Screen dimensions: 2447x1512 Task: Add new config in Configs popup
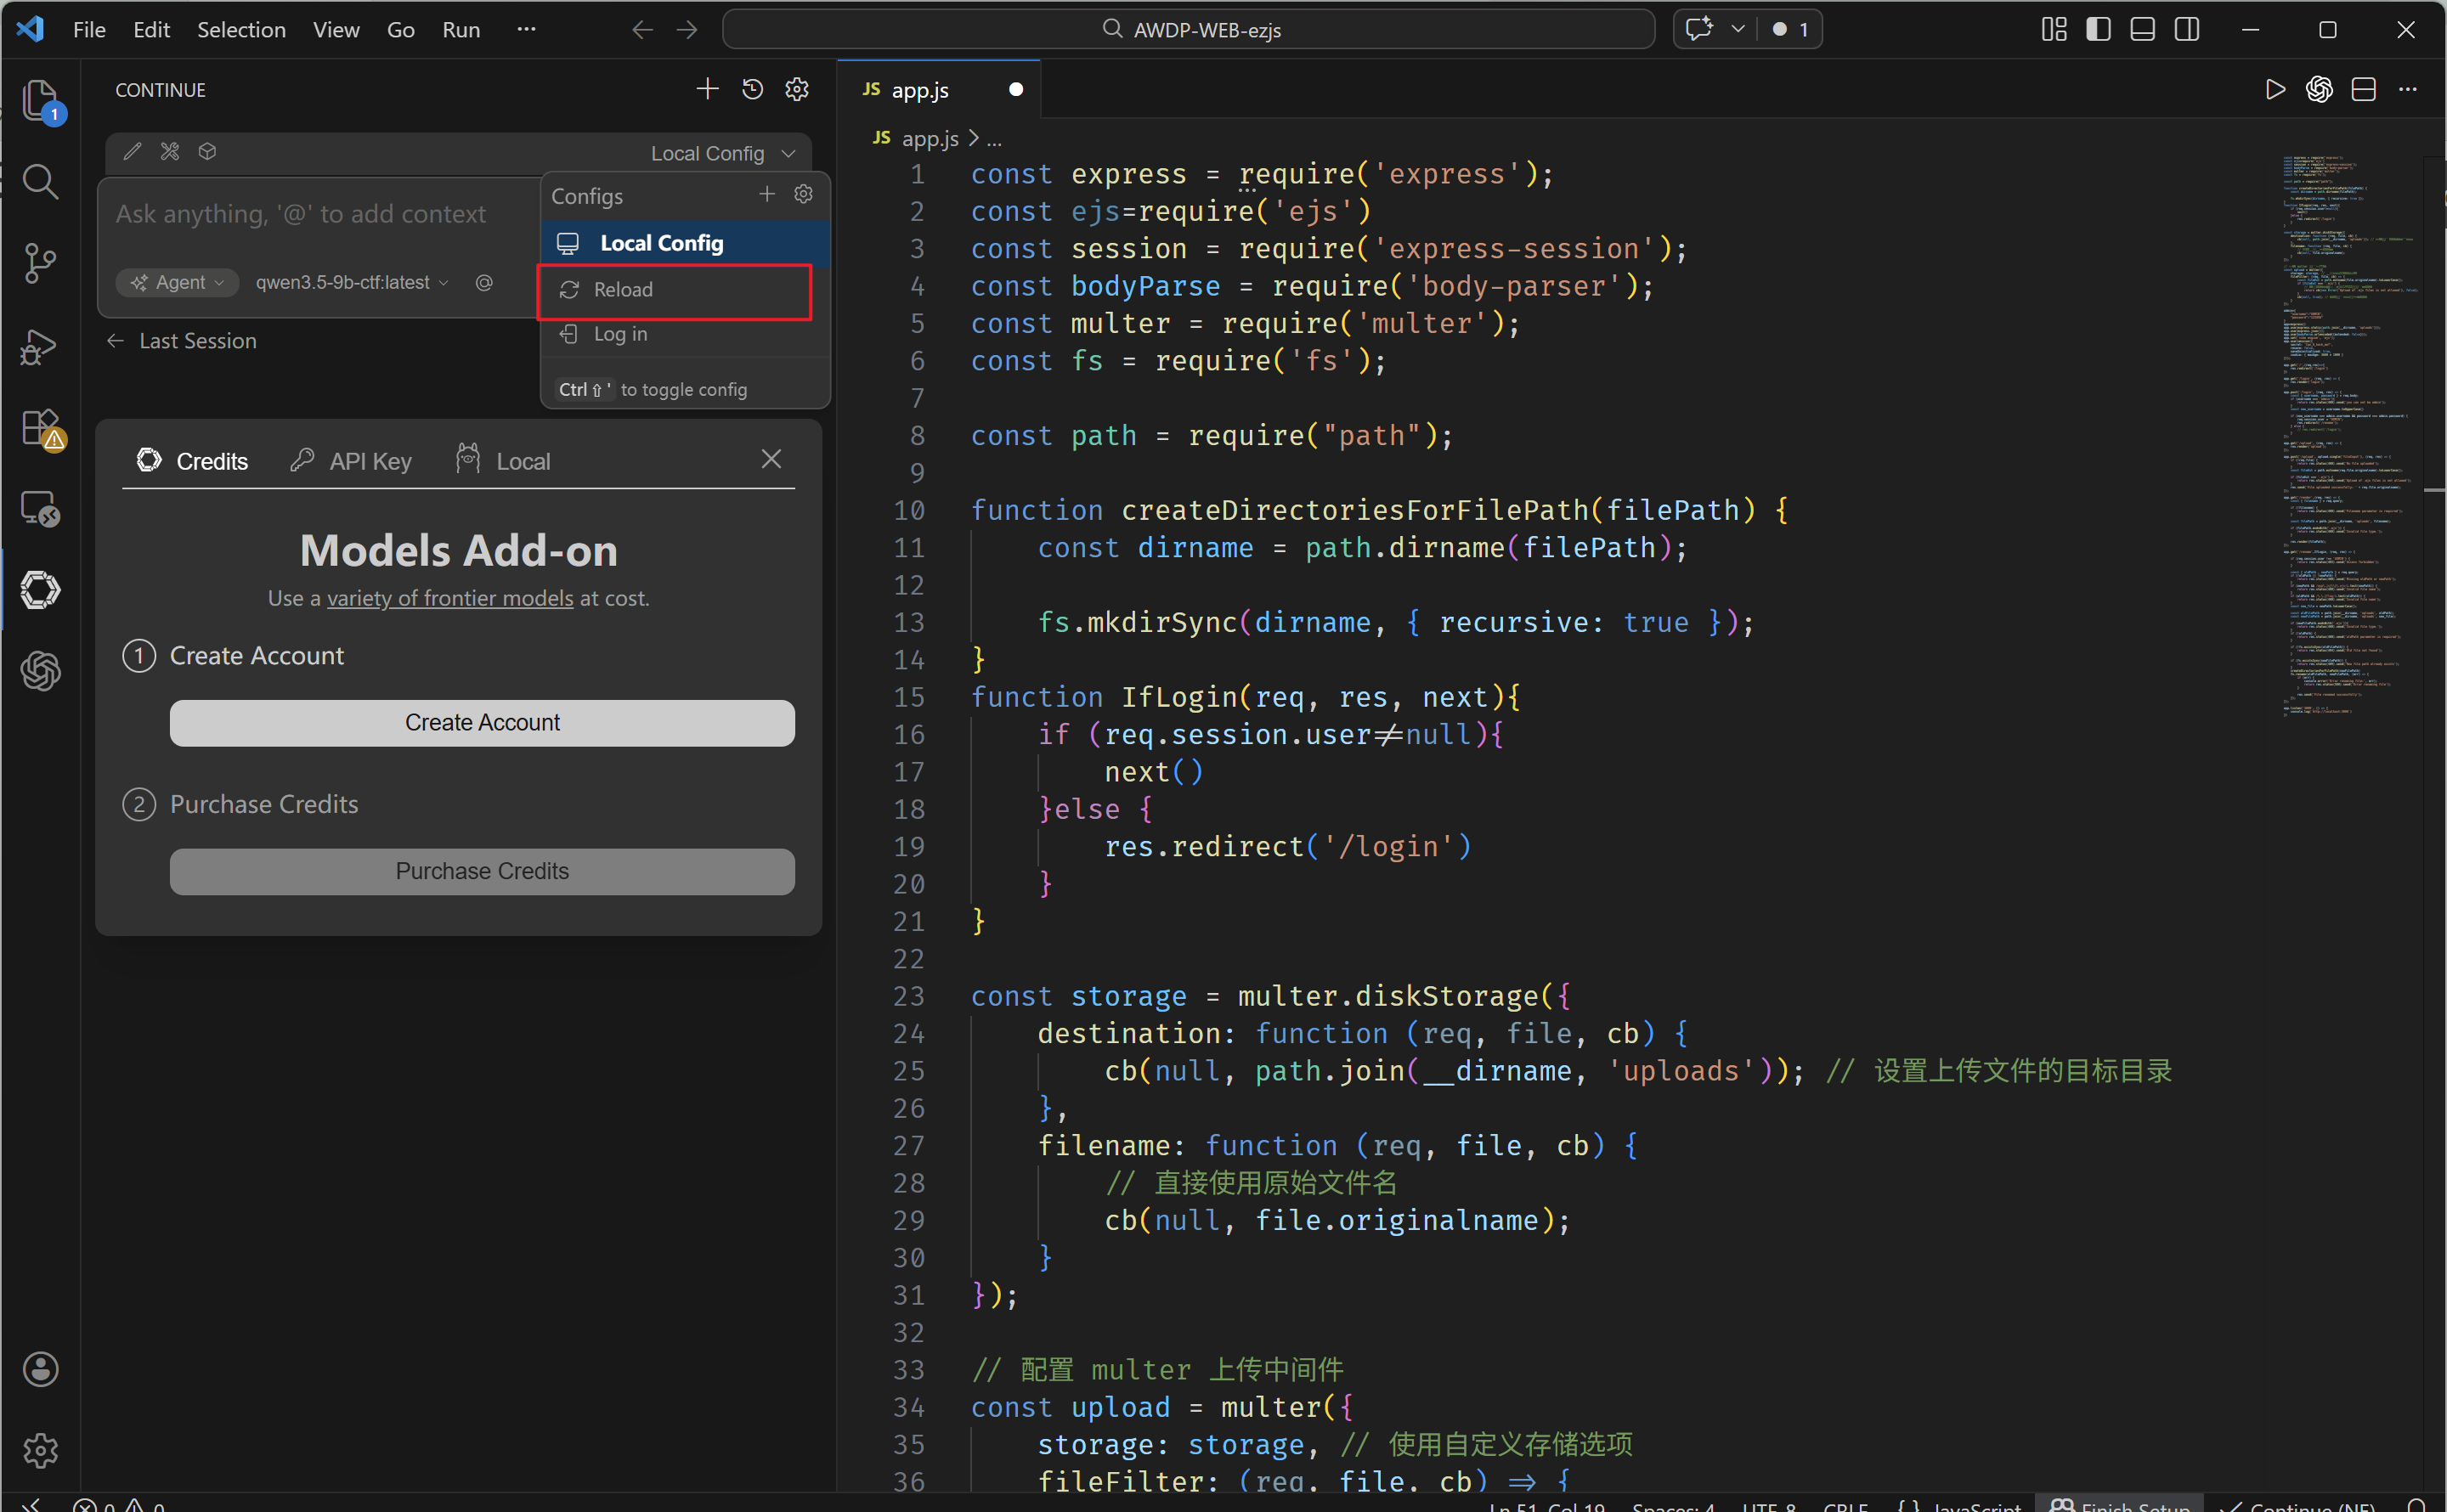point(767,195)
